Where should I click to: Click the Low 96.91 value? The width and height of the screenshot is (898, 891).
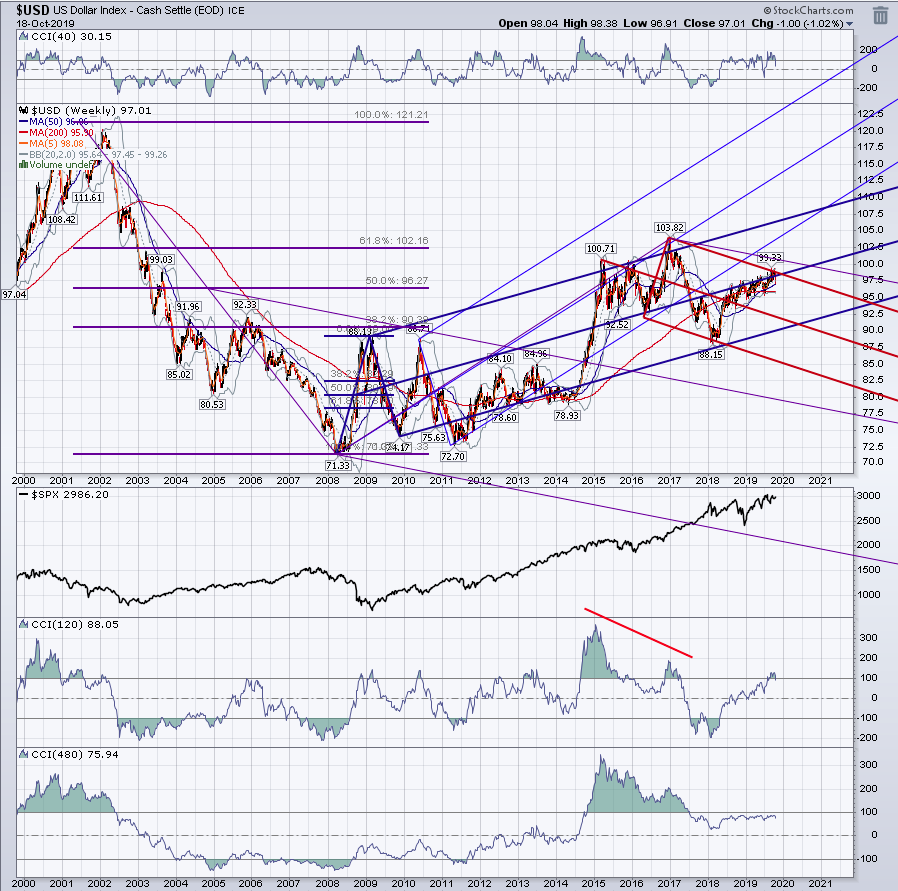point(650,23)
